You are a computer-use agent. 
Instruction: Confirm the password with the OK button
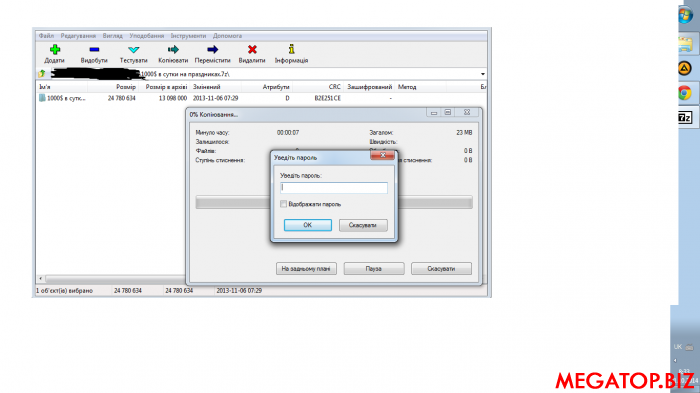pyautogui.click(x=308, y=225)
